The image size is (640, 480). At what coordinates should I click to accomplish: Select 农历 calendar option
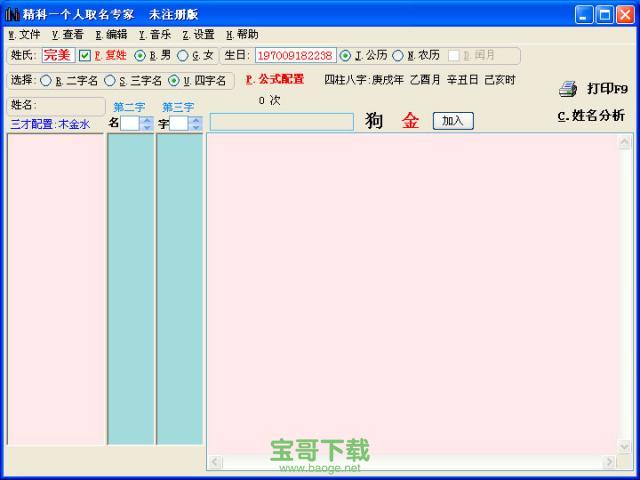coord(398,56)
